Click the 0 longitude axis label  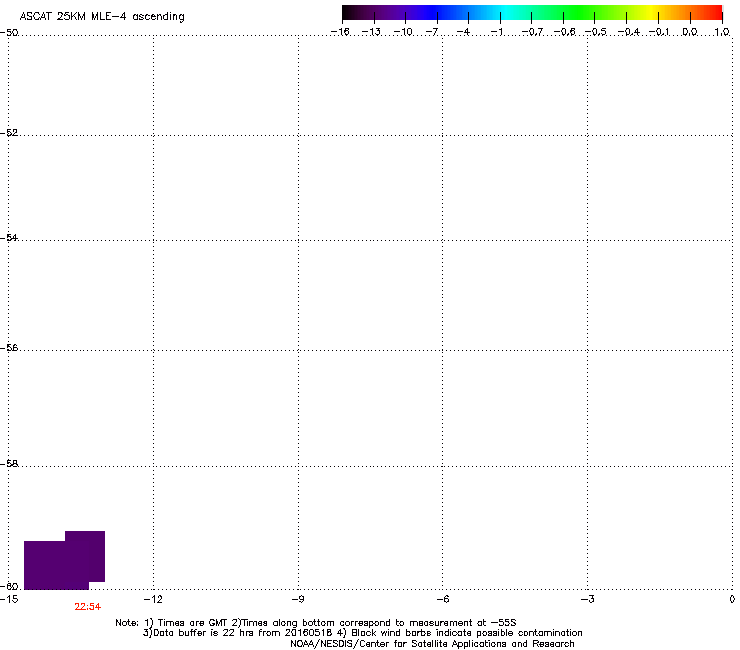[x=732, y=599]
